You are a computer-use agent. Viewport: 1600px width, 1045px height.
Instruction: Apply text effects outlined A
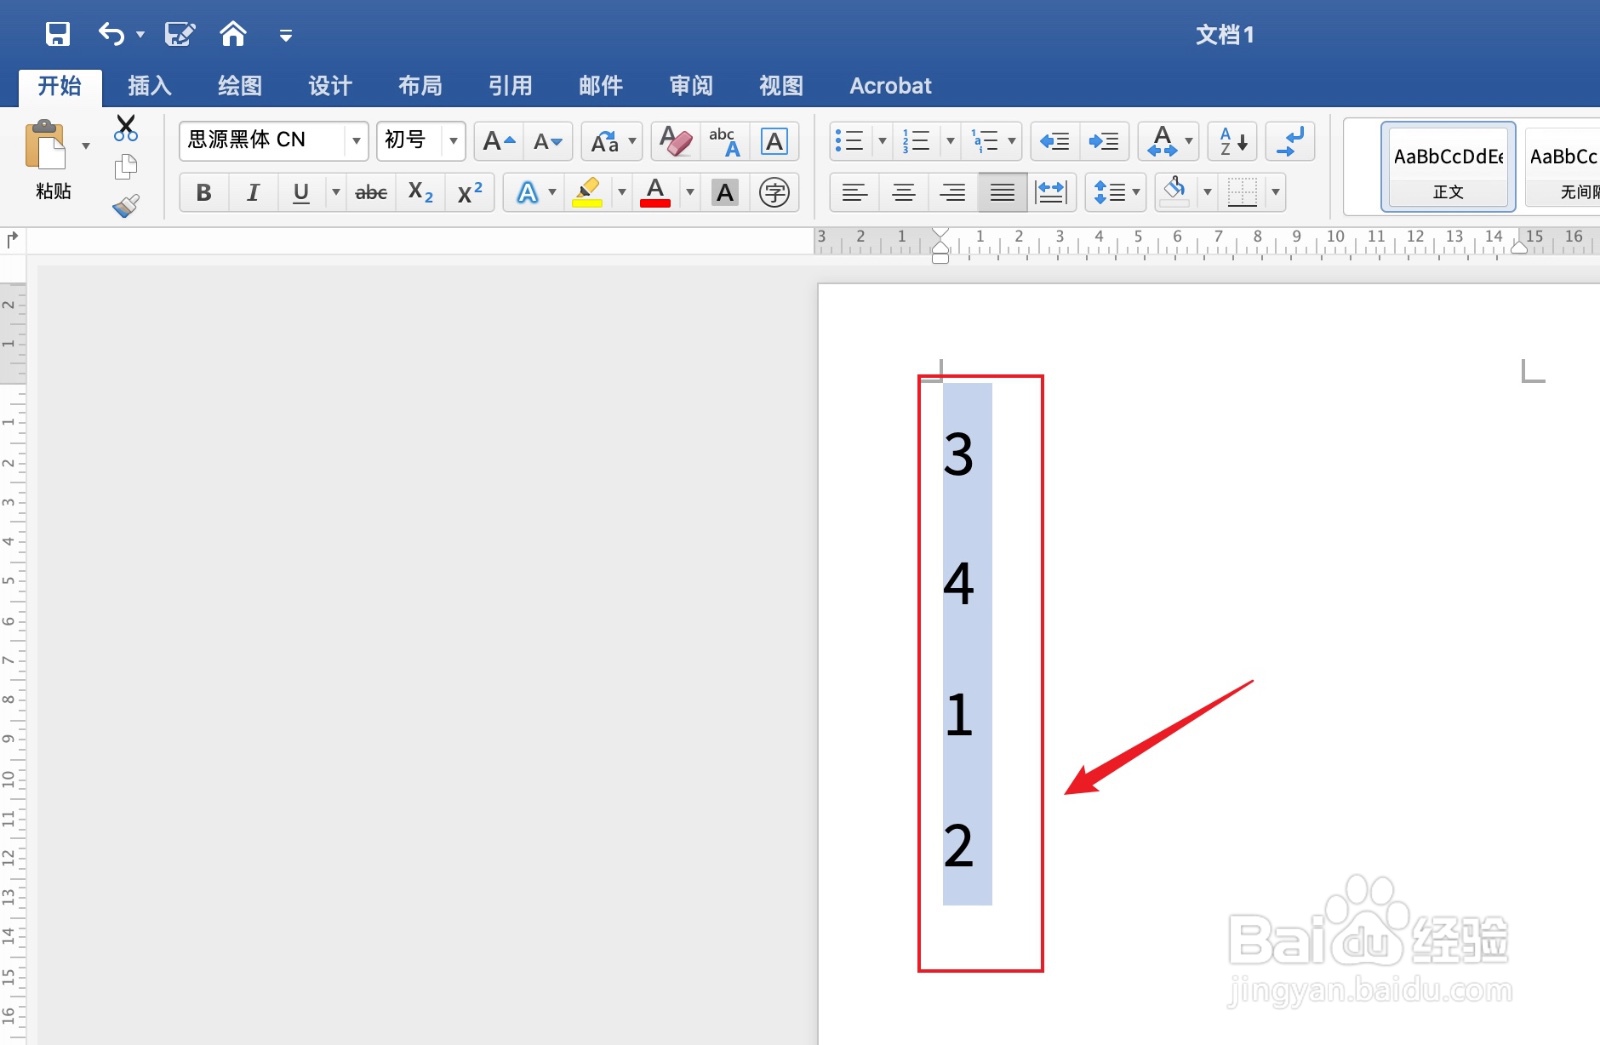(x=527, y=192)
